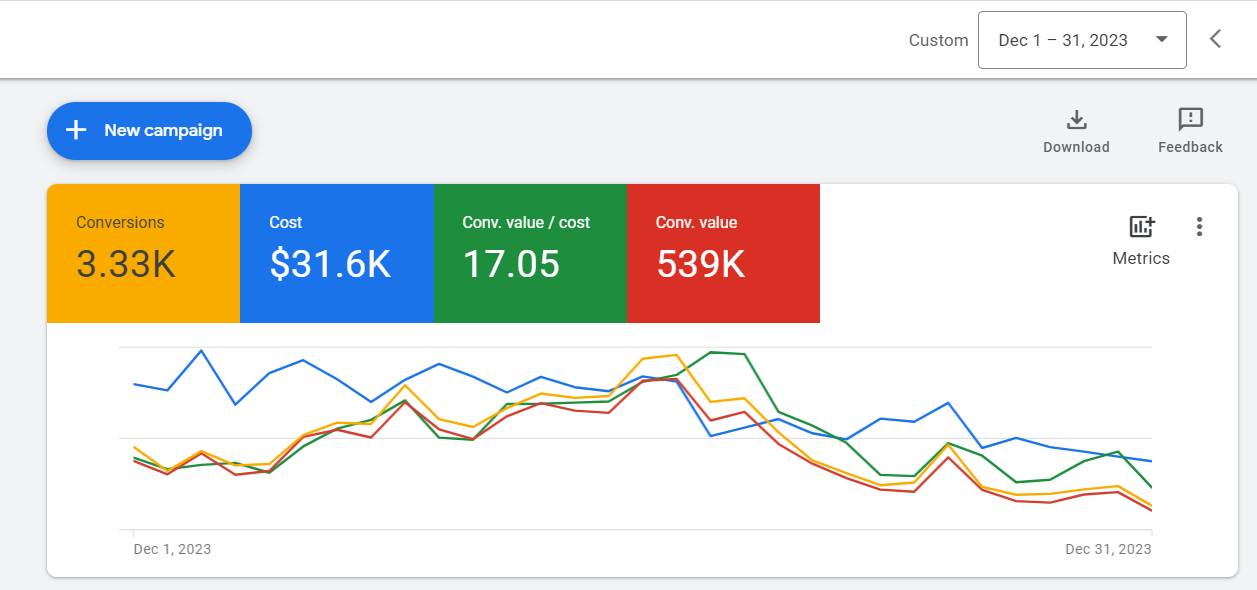The image size is (1257, 590).
Task: Click the plus icon in New campaign
Action: point(76,130)
